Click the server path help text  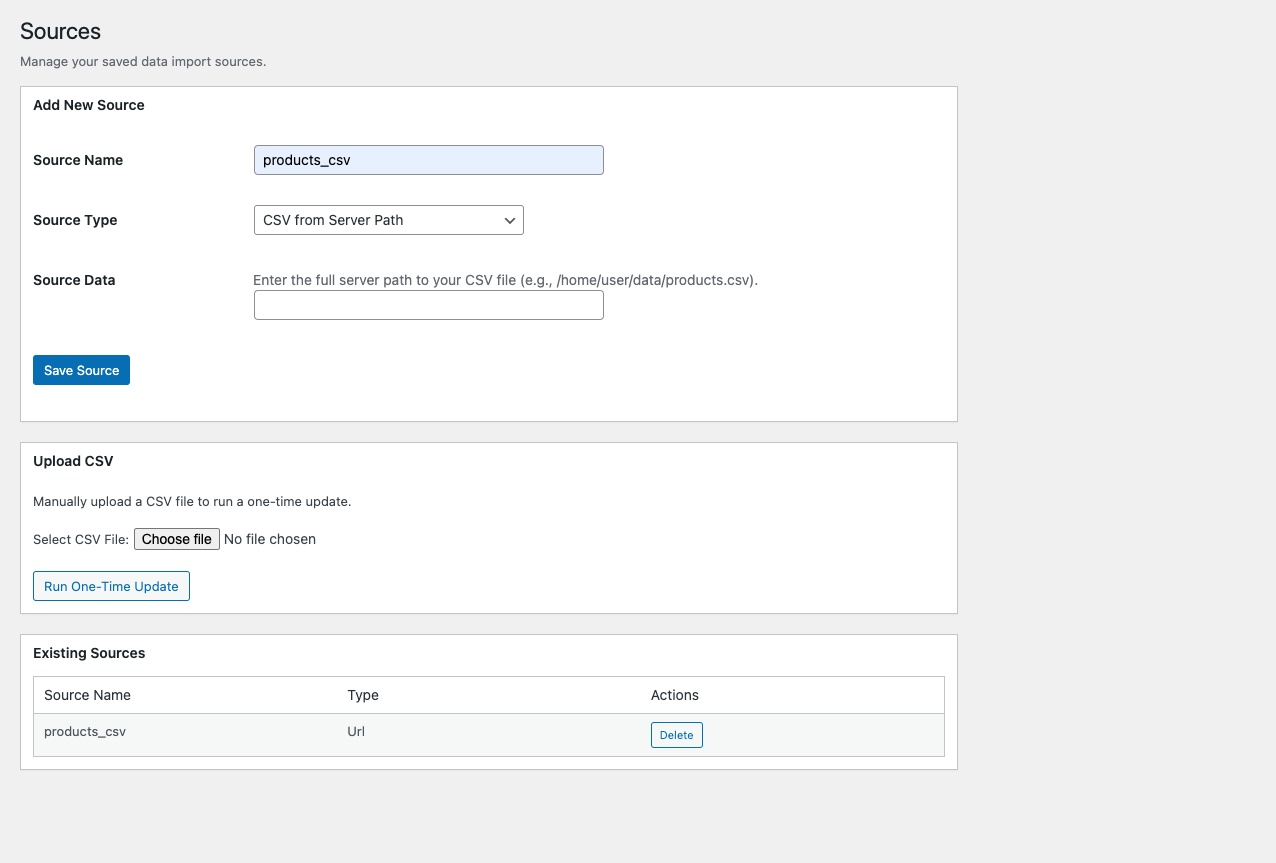tap(506, 280)
